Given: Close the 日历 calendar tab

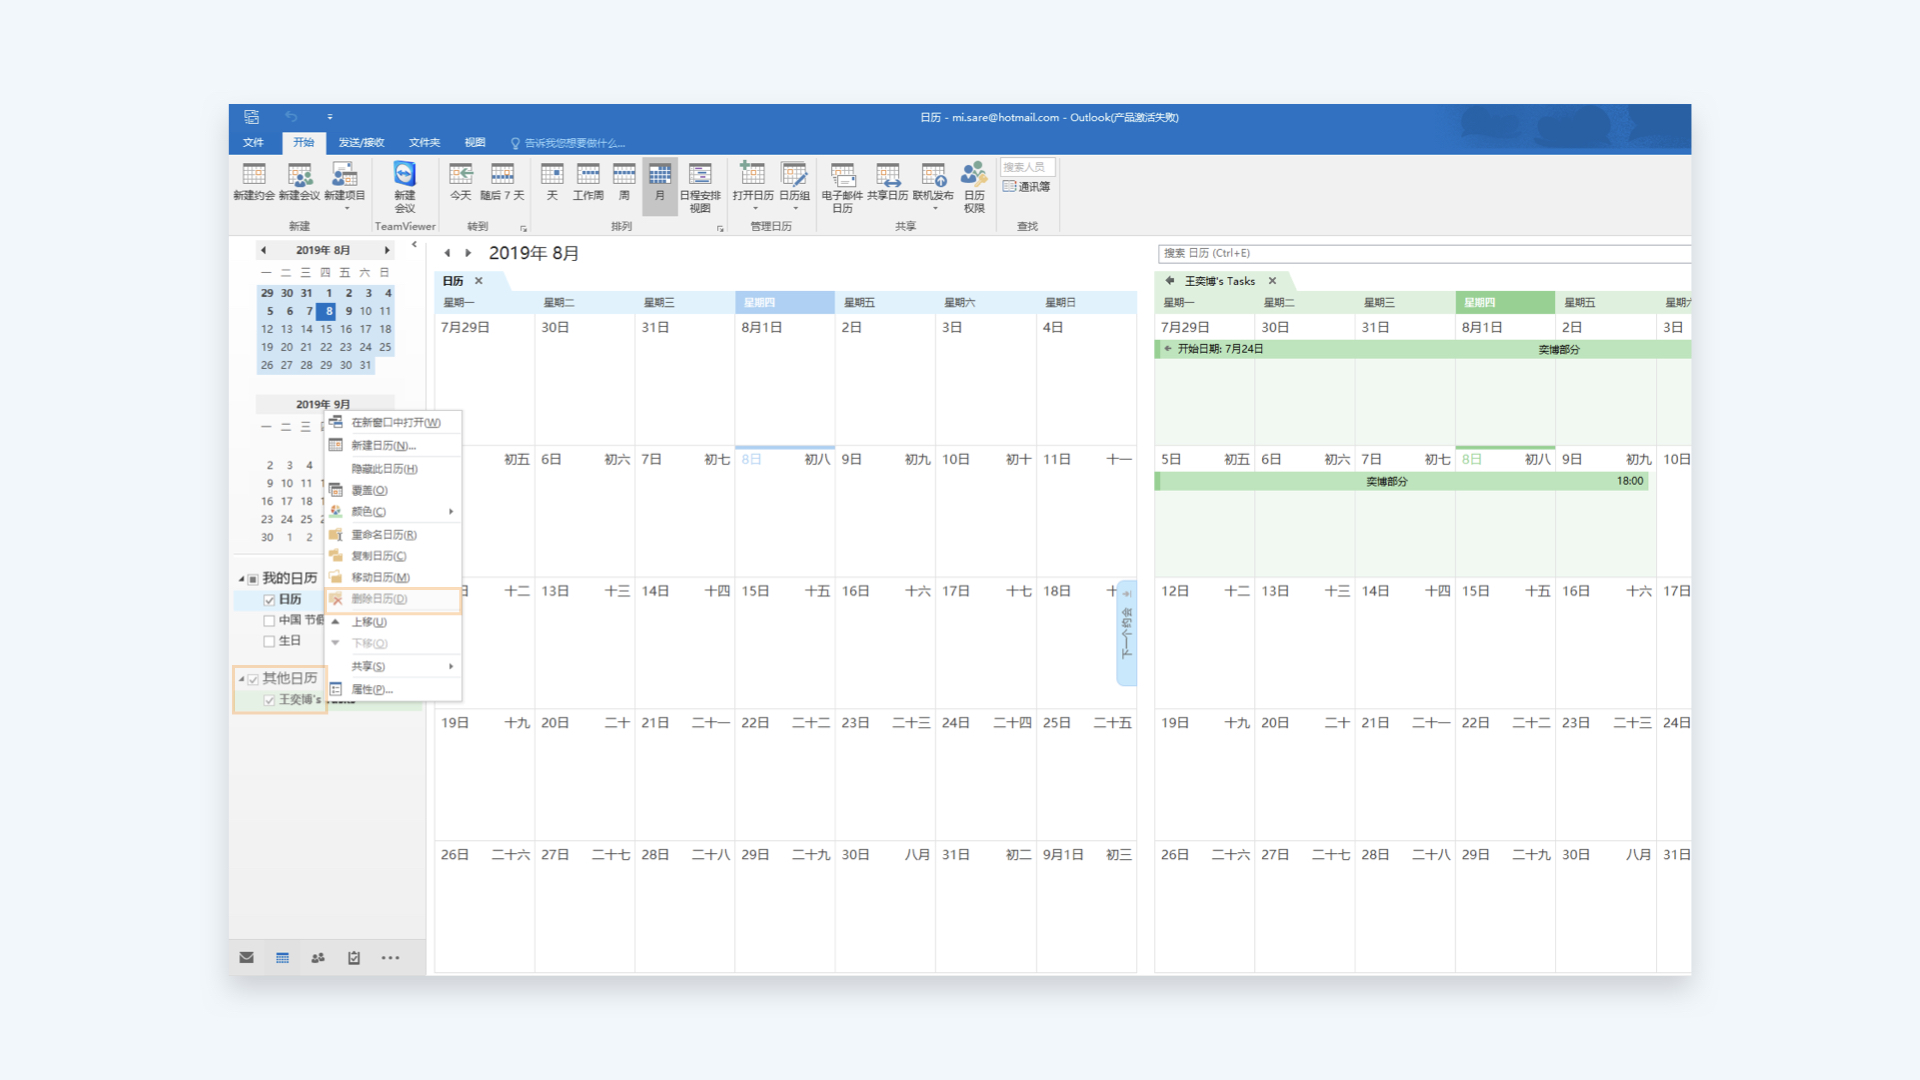Looking at the screenshot, I should [x=479, y=281].
